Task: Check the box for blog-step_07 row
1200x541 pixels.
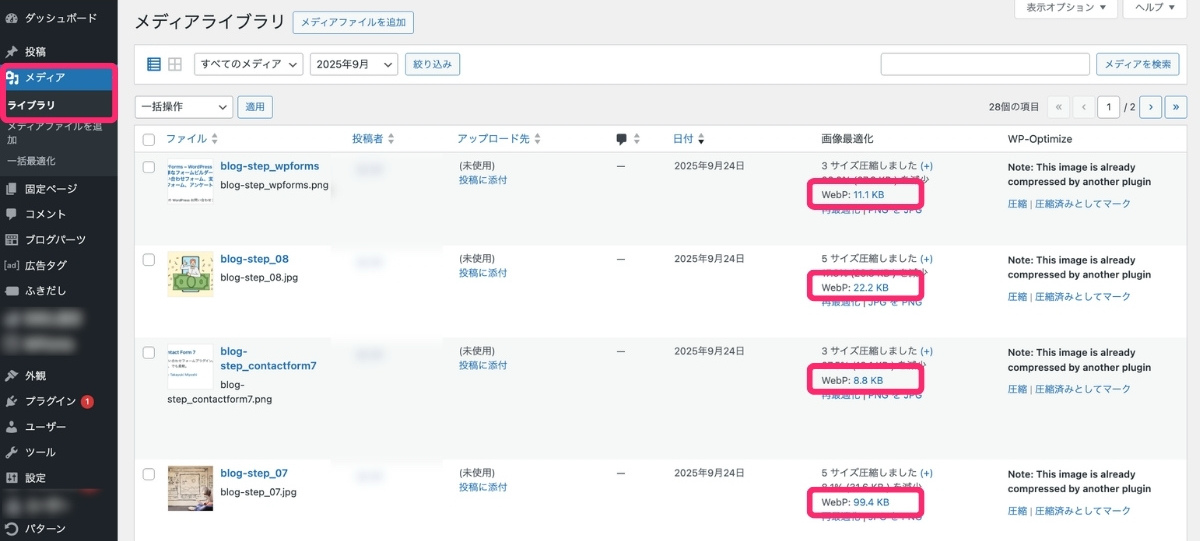Action: point(149,474)
